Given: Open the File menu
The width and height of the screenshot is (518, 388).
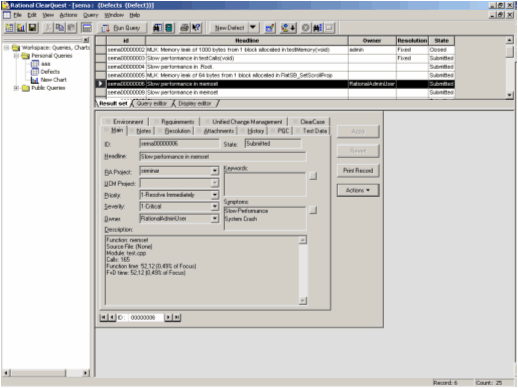Looking at the screenshot, I should click(x=17, y=15).
